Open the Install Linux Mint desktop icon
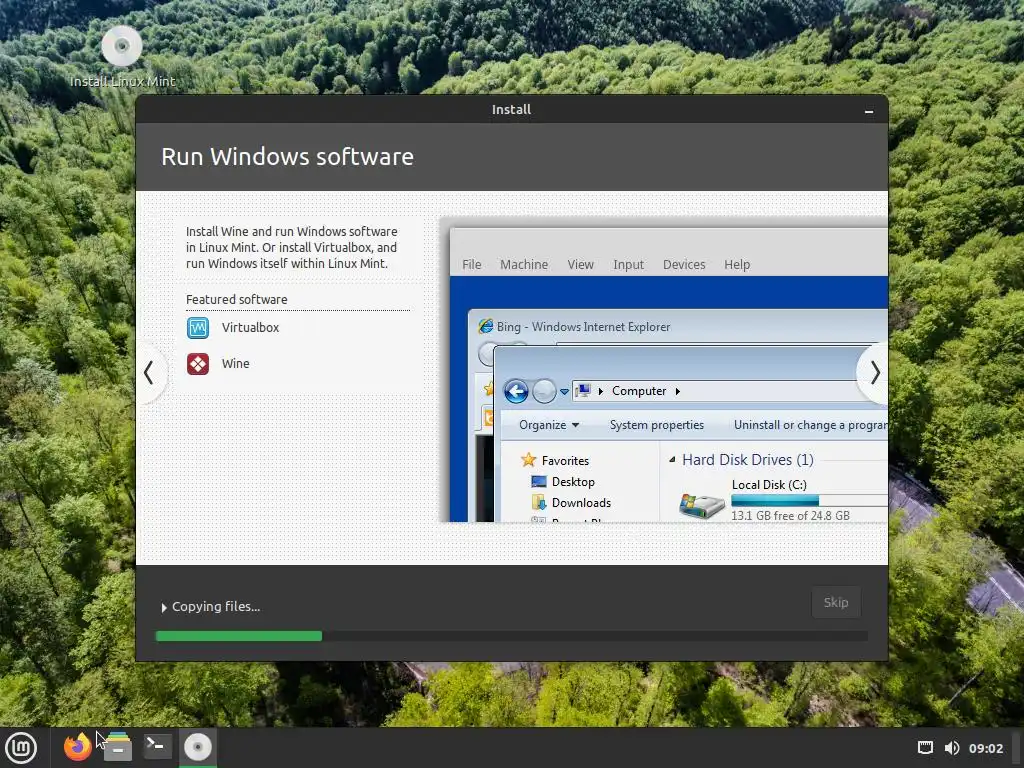 tap(122, 56)
